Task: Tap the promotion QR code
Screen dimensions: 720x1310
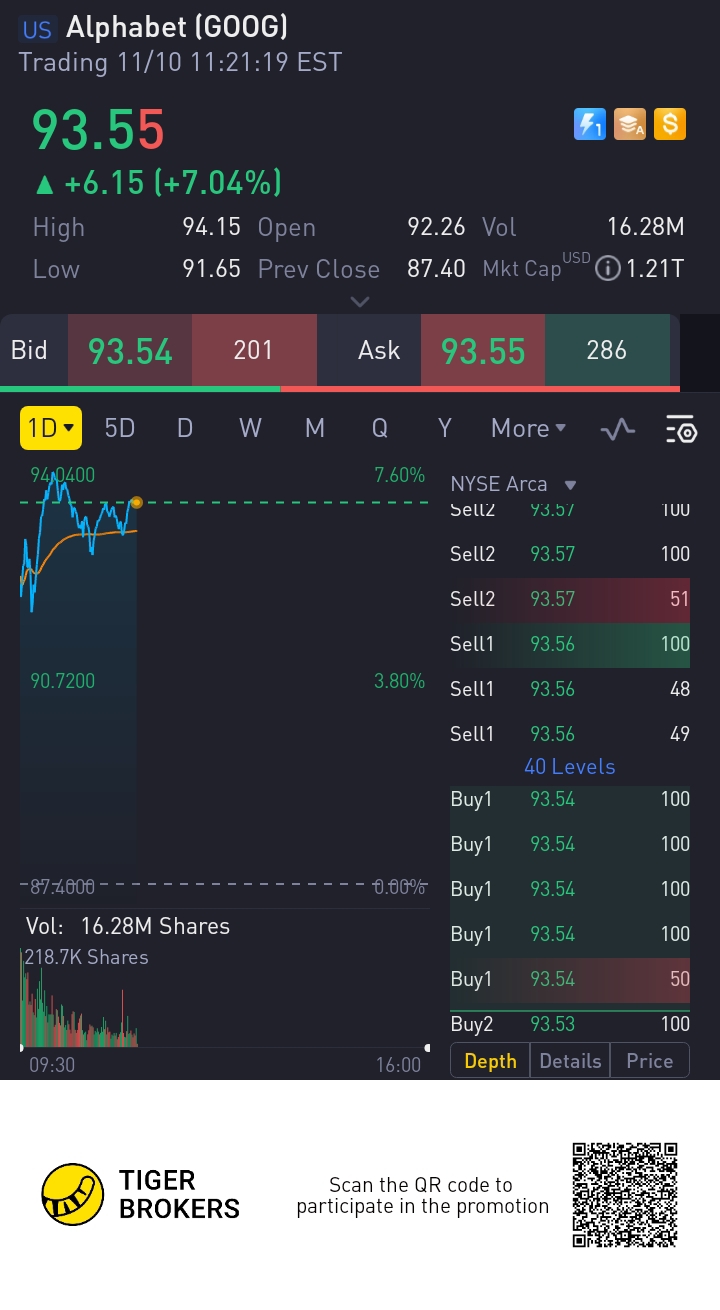Action: click(x=625, y=1194)
